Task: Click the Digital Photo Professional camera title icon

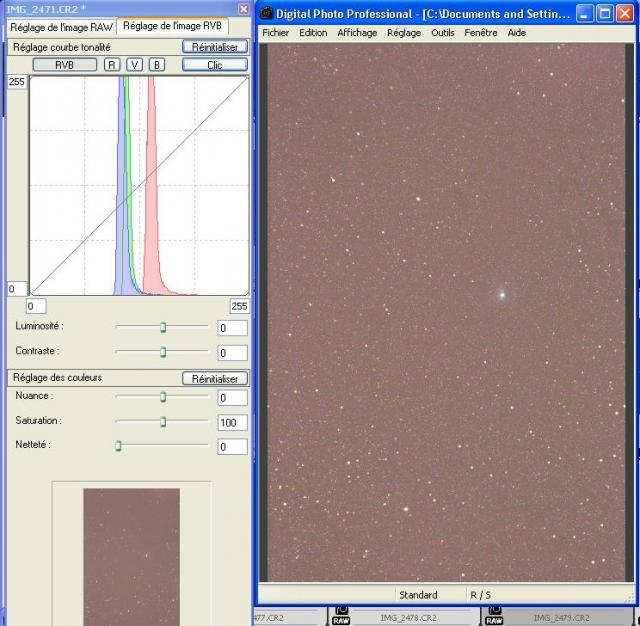Action: (267, 13)
